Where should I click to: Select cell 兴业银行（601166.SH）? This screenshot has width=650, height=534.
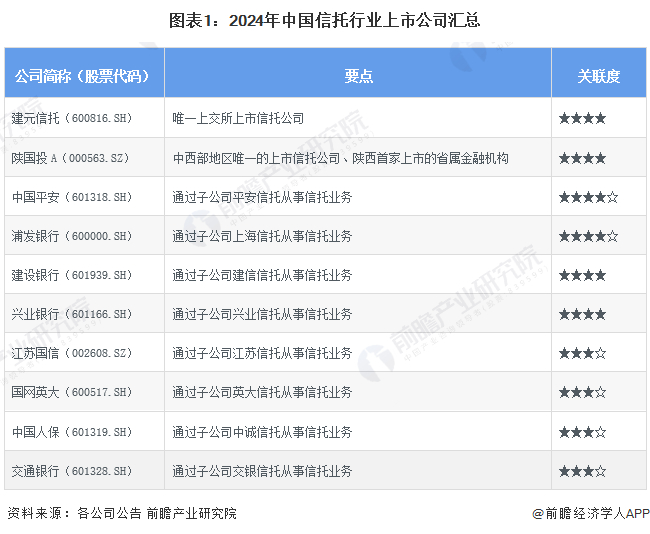click(x=85, y=313)
